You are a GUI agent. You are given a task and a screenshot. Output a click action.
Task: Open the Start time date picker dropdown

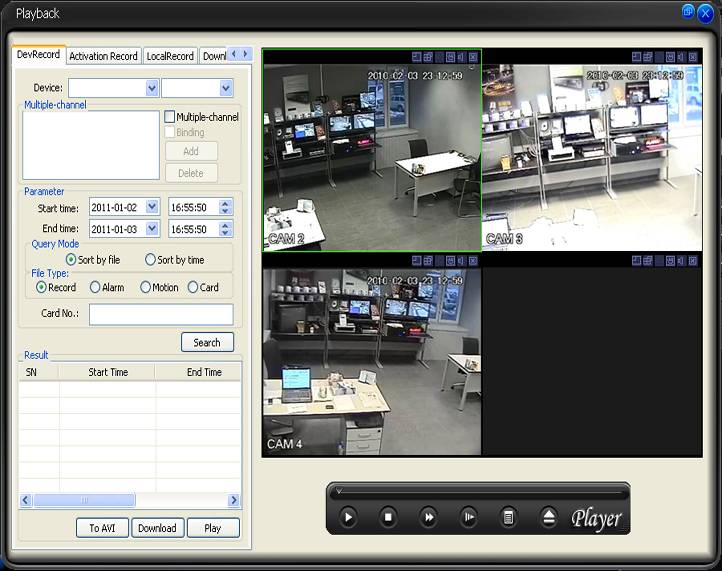point(152,207)
